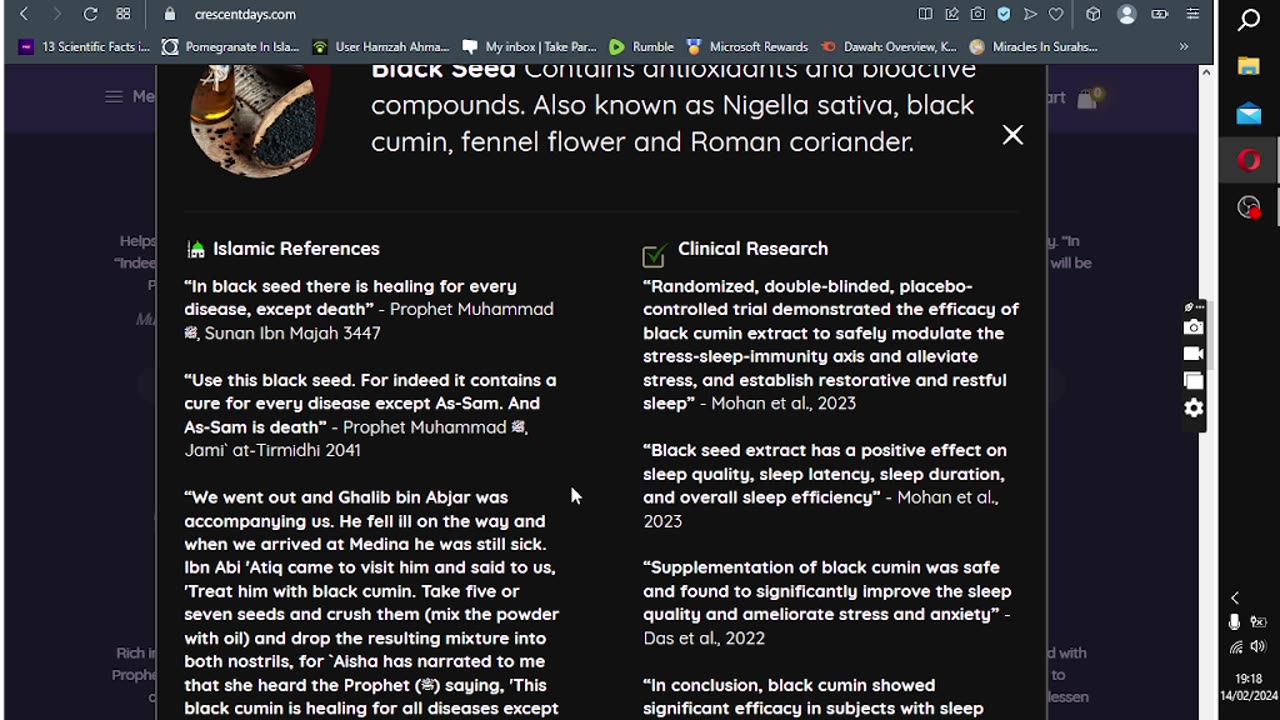This screenshot has width=1280, height=720.
Task: Click the mosque icon beside Islamic References
Action: click(196, 250)
